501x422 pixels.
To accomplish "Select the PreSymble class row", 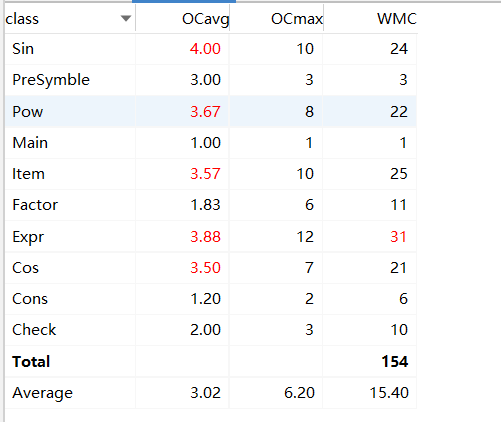I will point(211,80).
